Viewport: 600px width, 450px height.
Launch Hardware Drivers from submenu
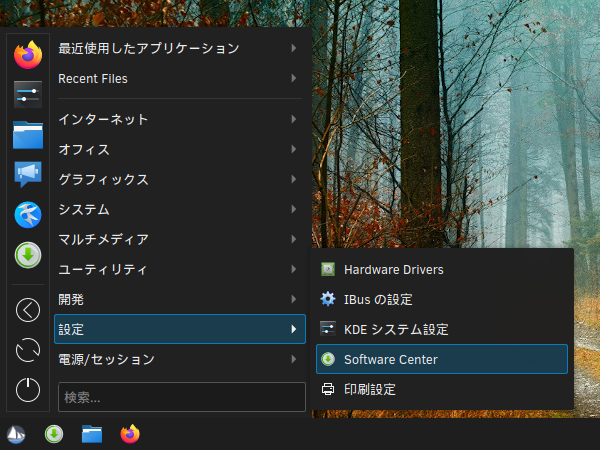(x=442, y=269)
